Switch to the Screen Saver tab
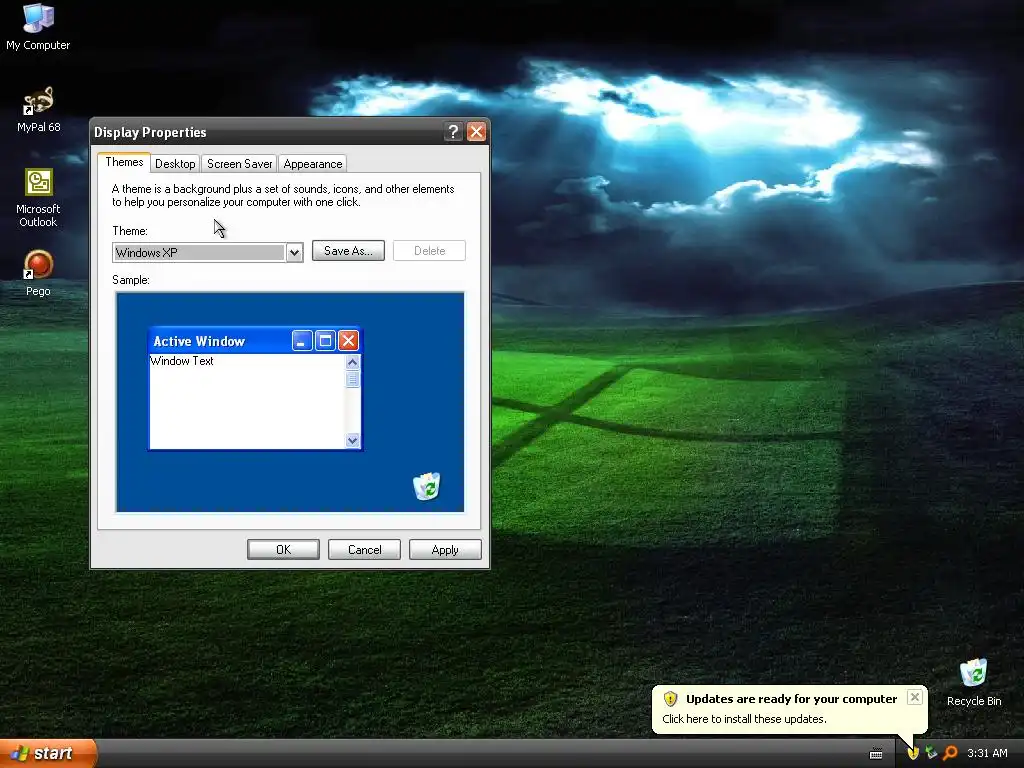 click(239, 164)
